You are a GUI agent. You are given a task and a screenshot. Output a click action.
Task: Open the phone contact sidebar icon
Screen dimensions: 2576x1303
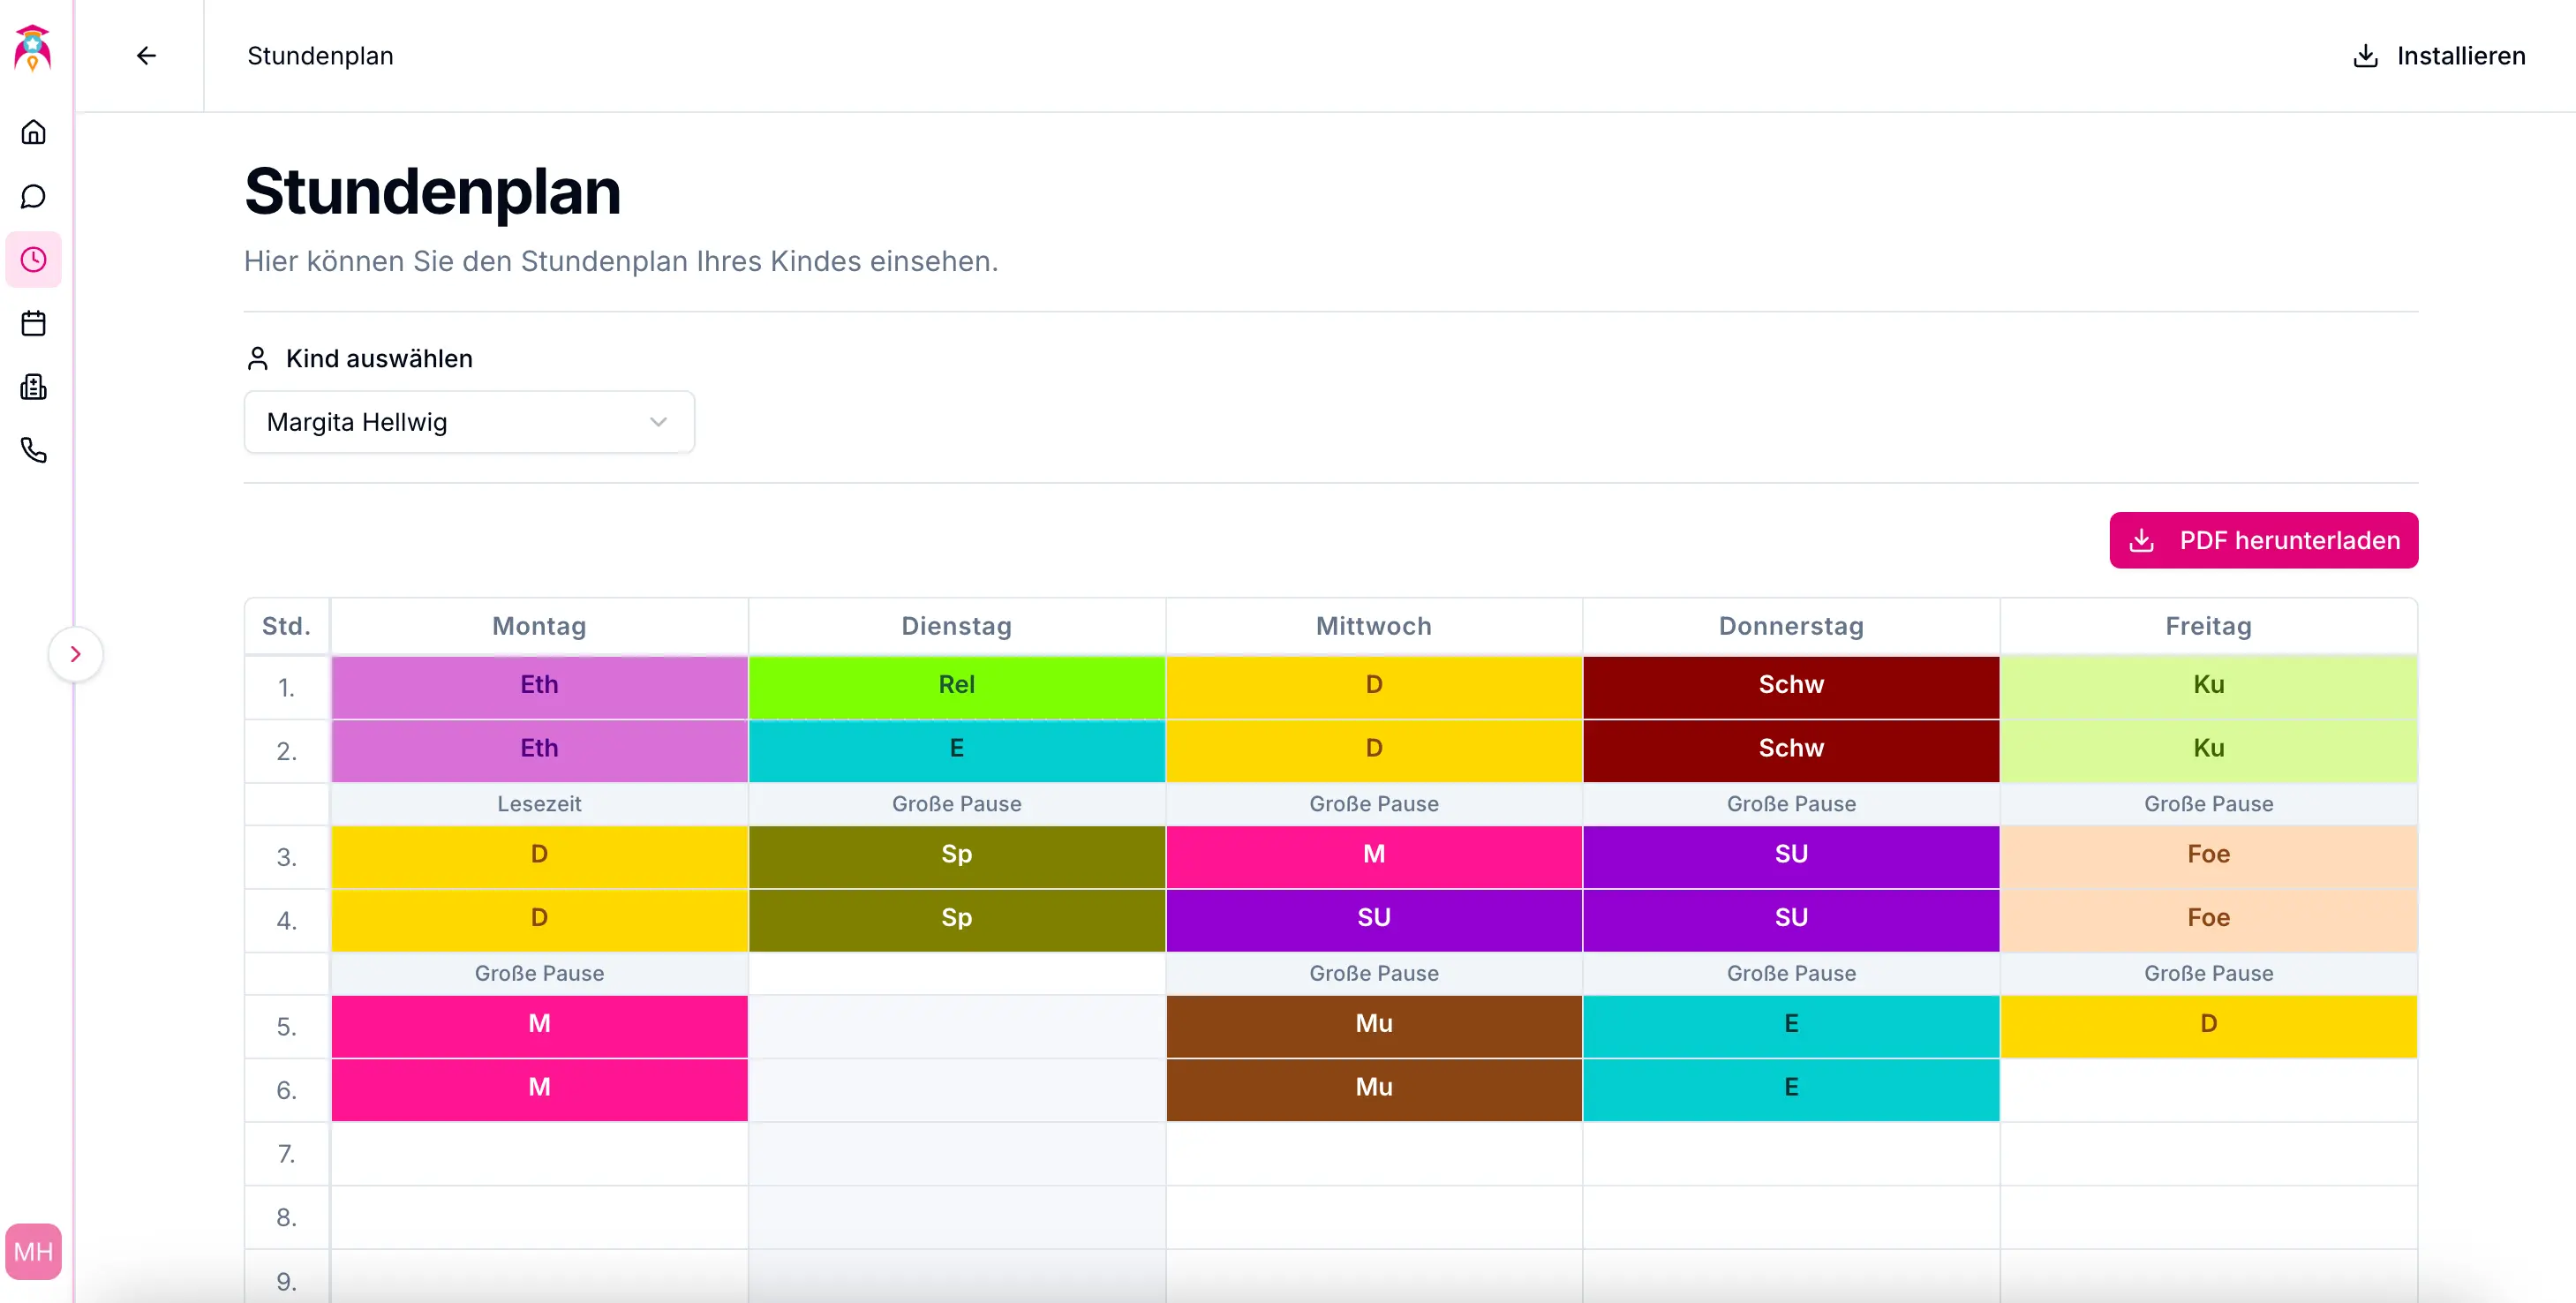tap(33, 451)
